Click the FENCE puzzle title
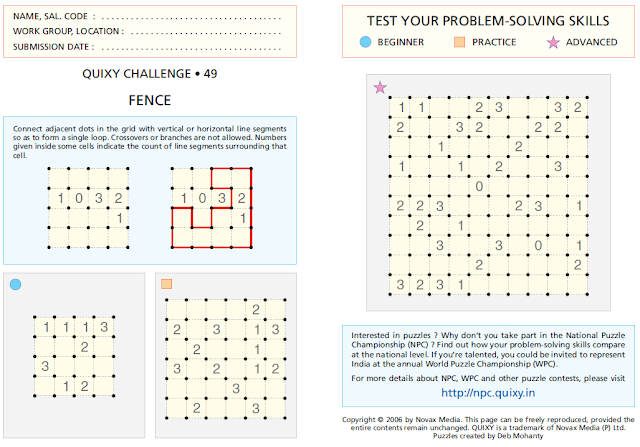640x447 pixels. tap(149, 100)
